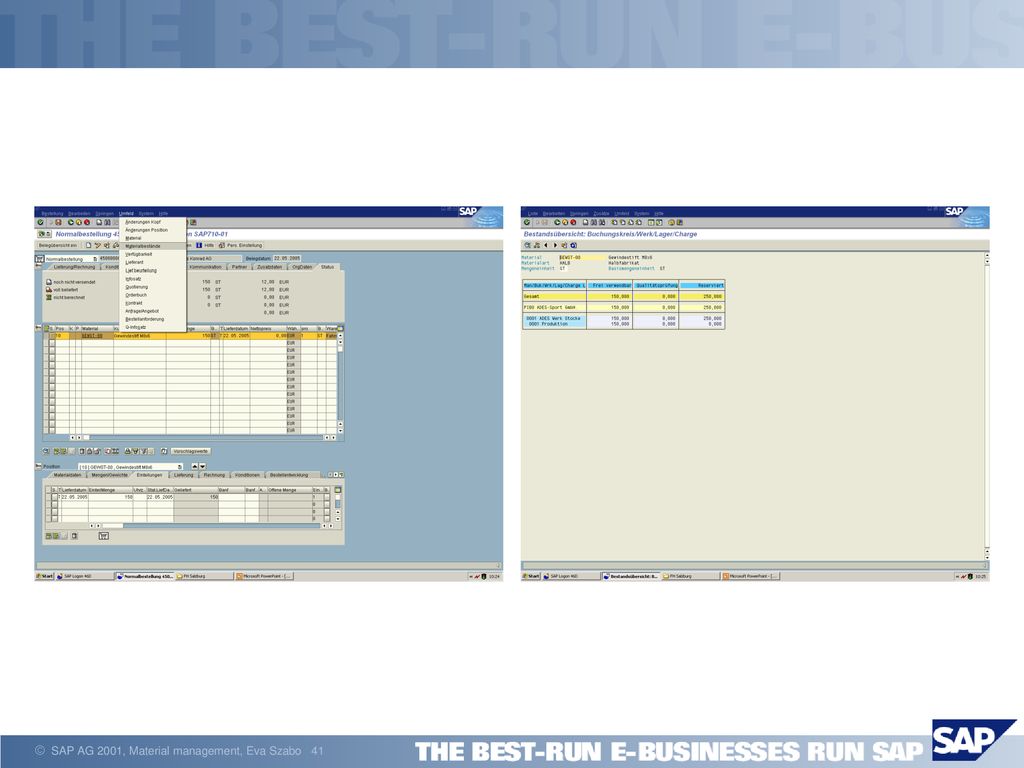Click shopping cart header icon beside Normalbestellung
The width and height of the screenshot is (1024, 768).
[x=39, y=259]
